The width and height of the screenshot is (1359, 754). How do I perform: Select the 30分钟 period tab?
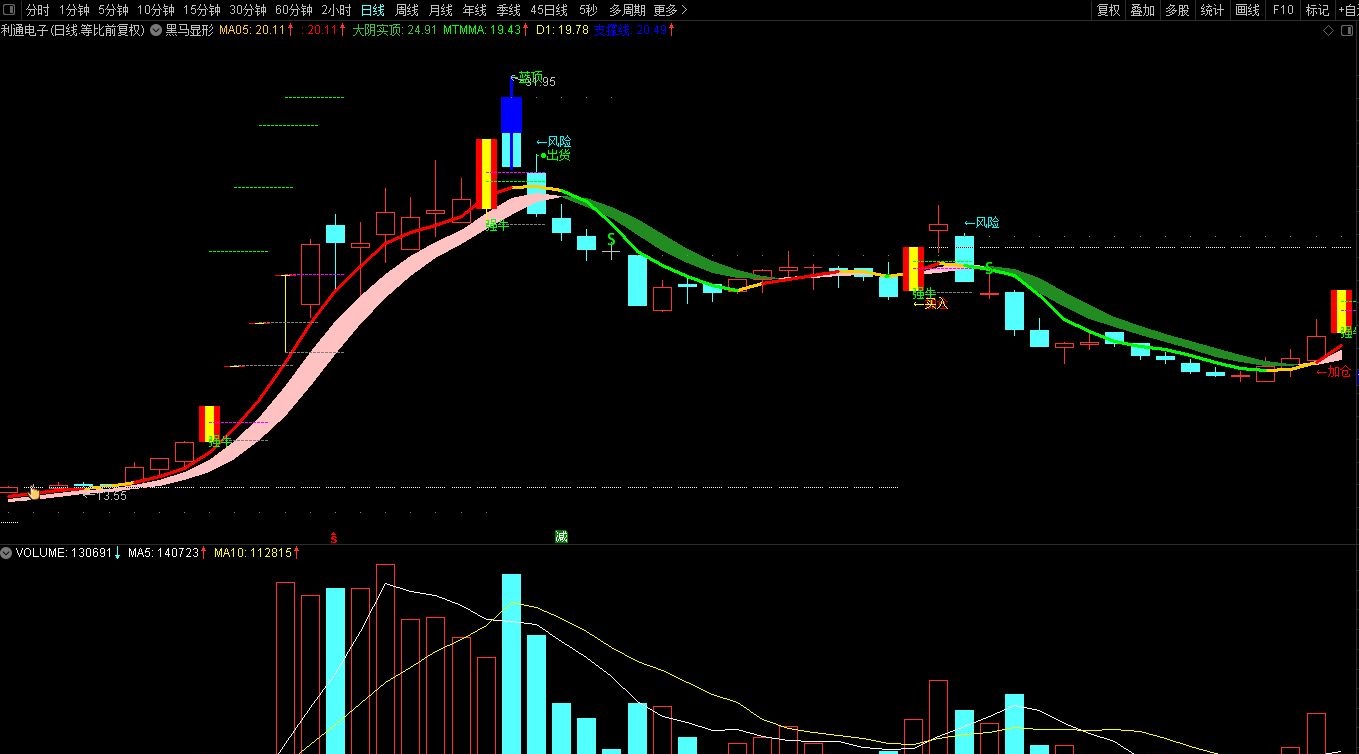(x=247, y=10)
